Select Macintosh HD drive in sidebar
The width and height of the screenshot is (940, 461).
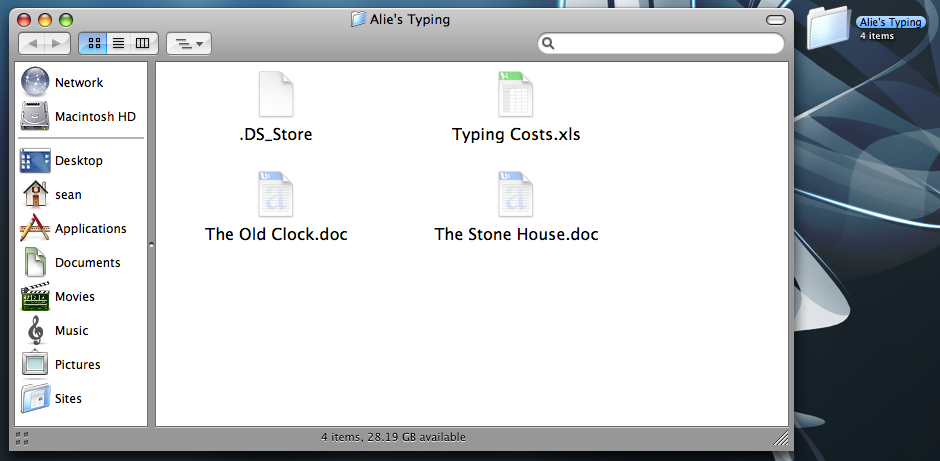[81, 116]
